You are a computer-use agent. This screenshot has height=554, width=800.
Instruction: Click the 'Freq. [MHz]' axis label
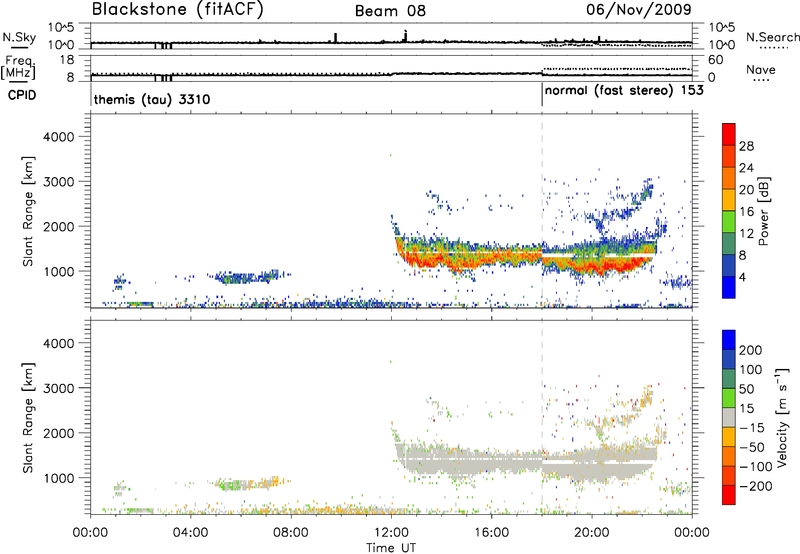click(19, 67)
